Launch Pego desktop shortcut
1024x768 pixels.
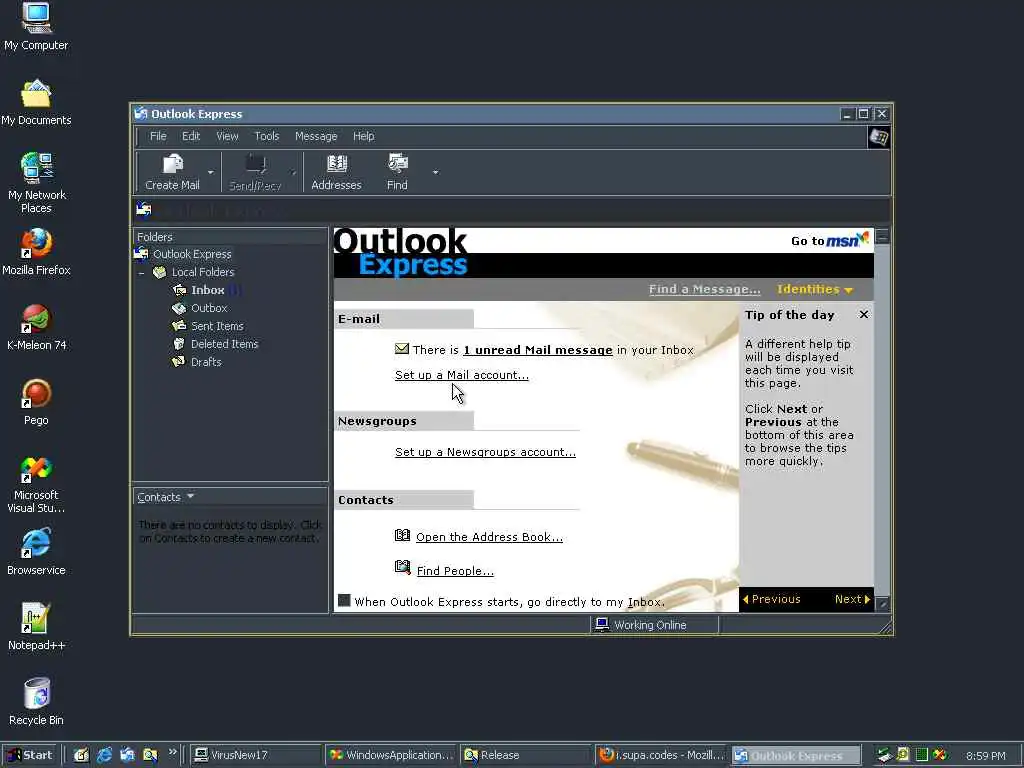[x=36, y=402]
